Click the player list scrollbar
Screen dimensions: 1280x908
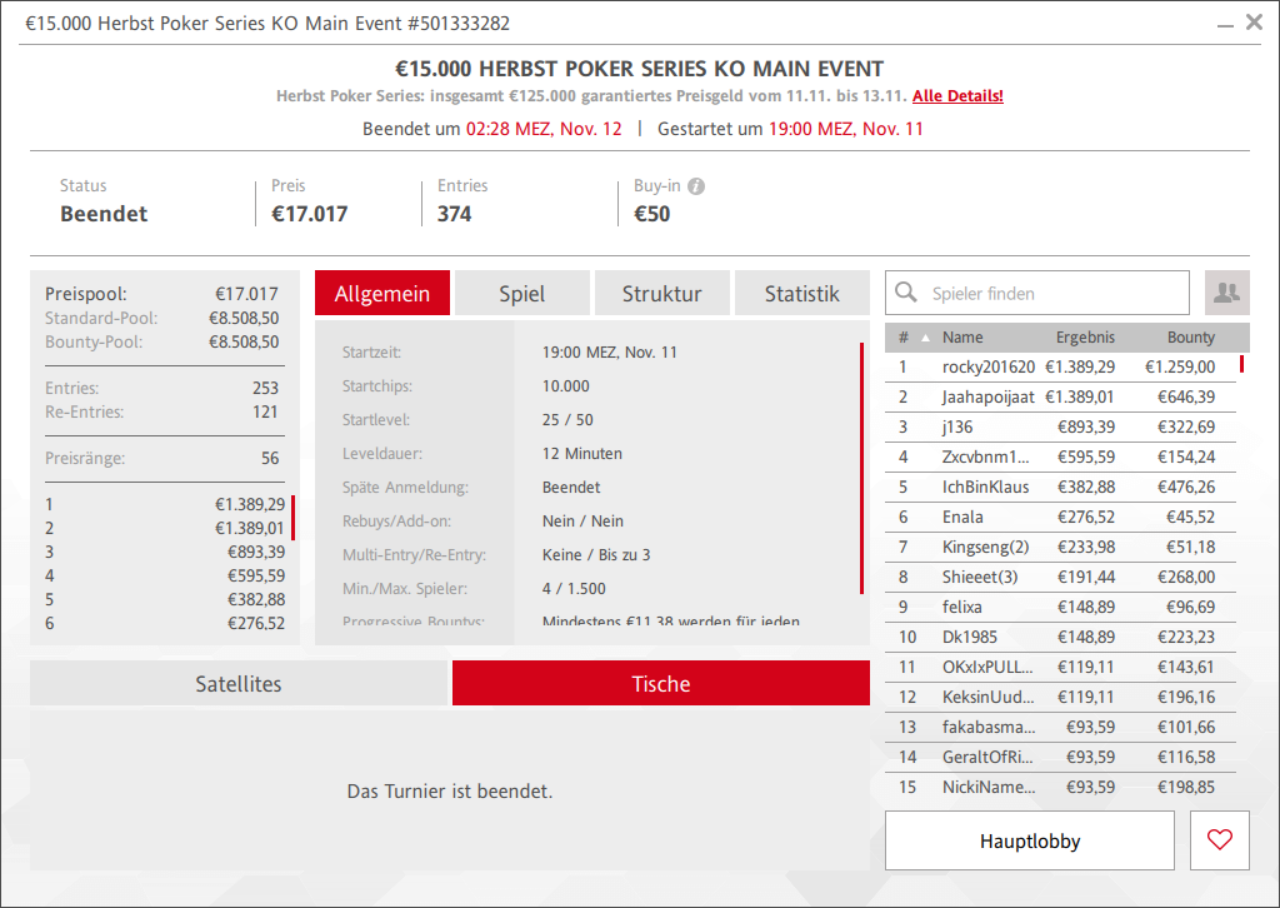tap(1242, 364)
